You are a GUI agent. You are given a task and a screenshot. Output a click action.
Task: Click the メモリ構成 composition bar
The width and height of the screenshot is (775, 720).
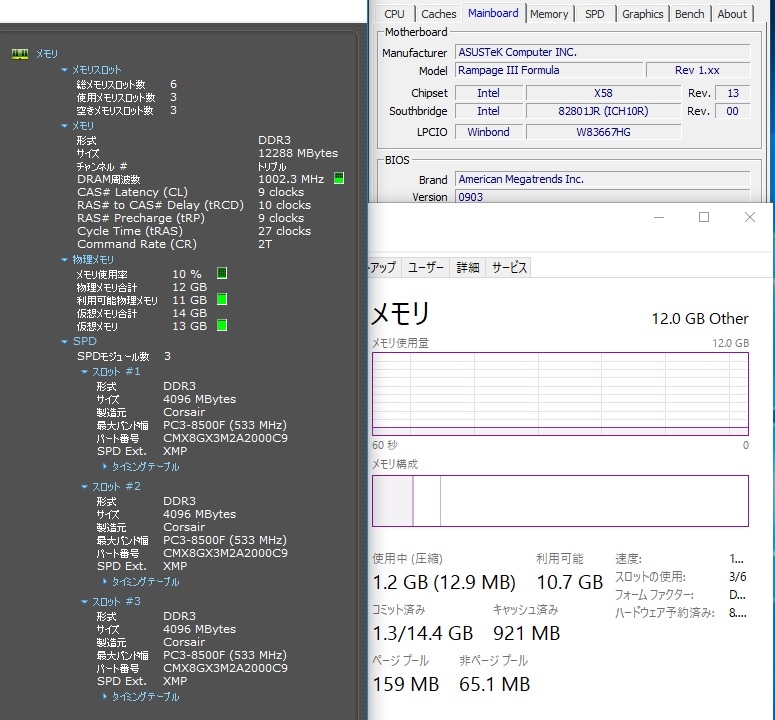point(560,500)
